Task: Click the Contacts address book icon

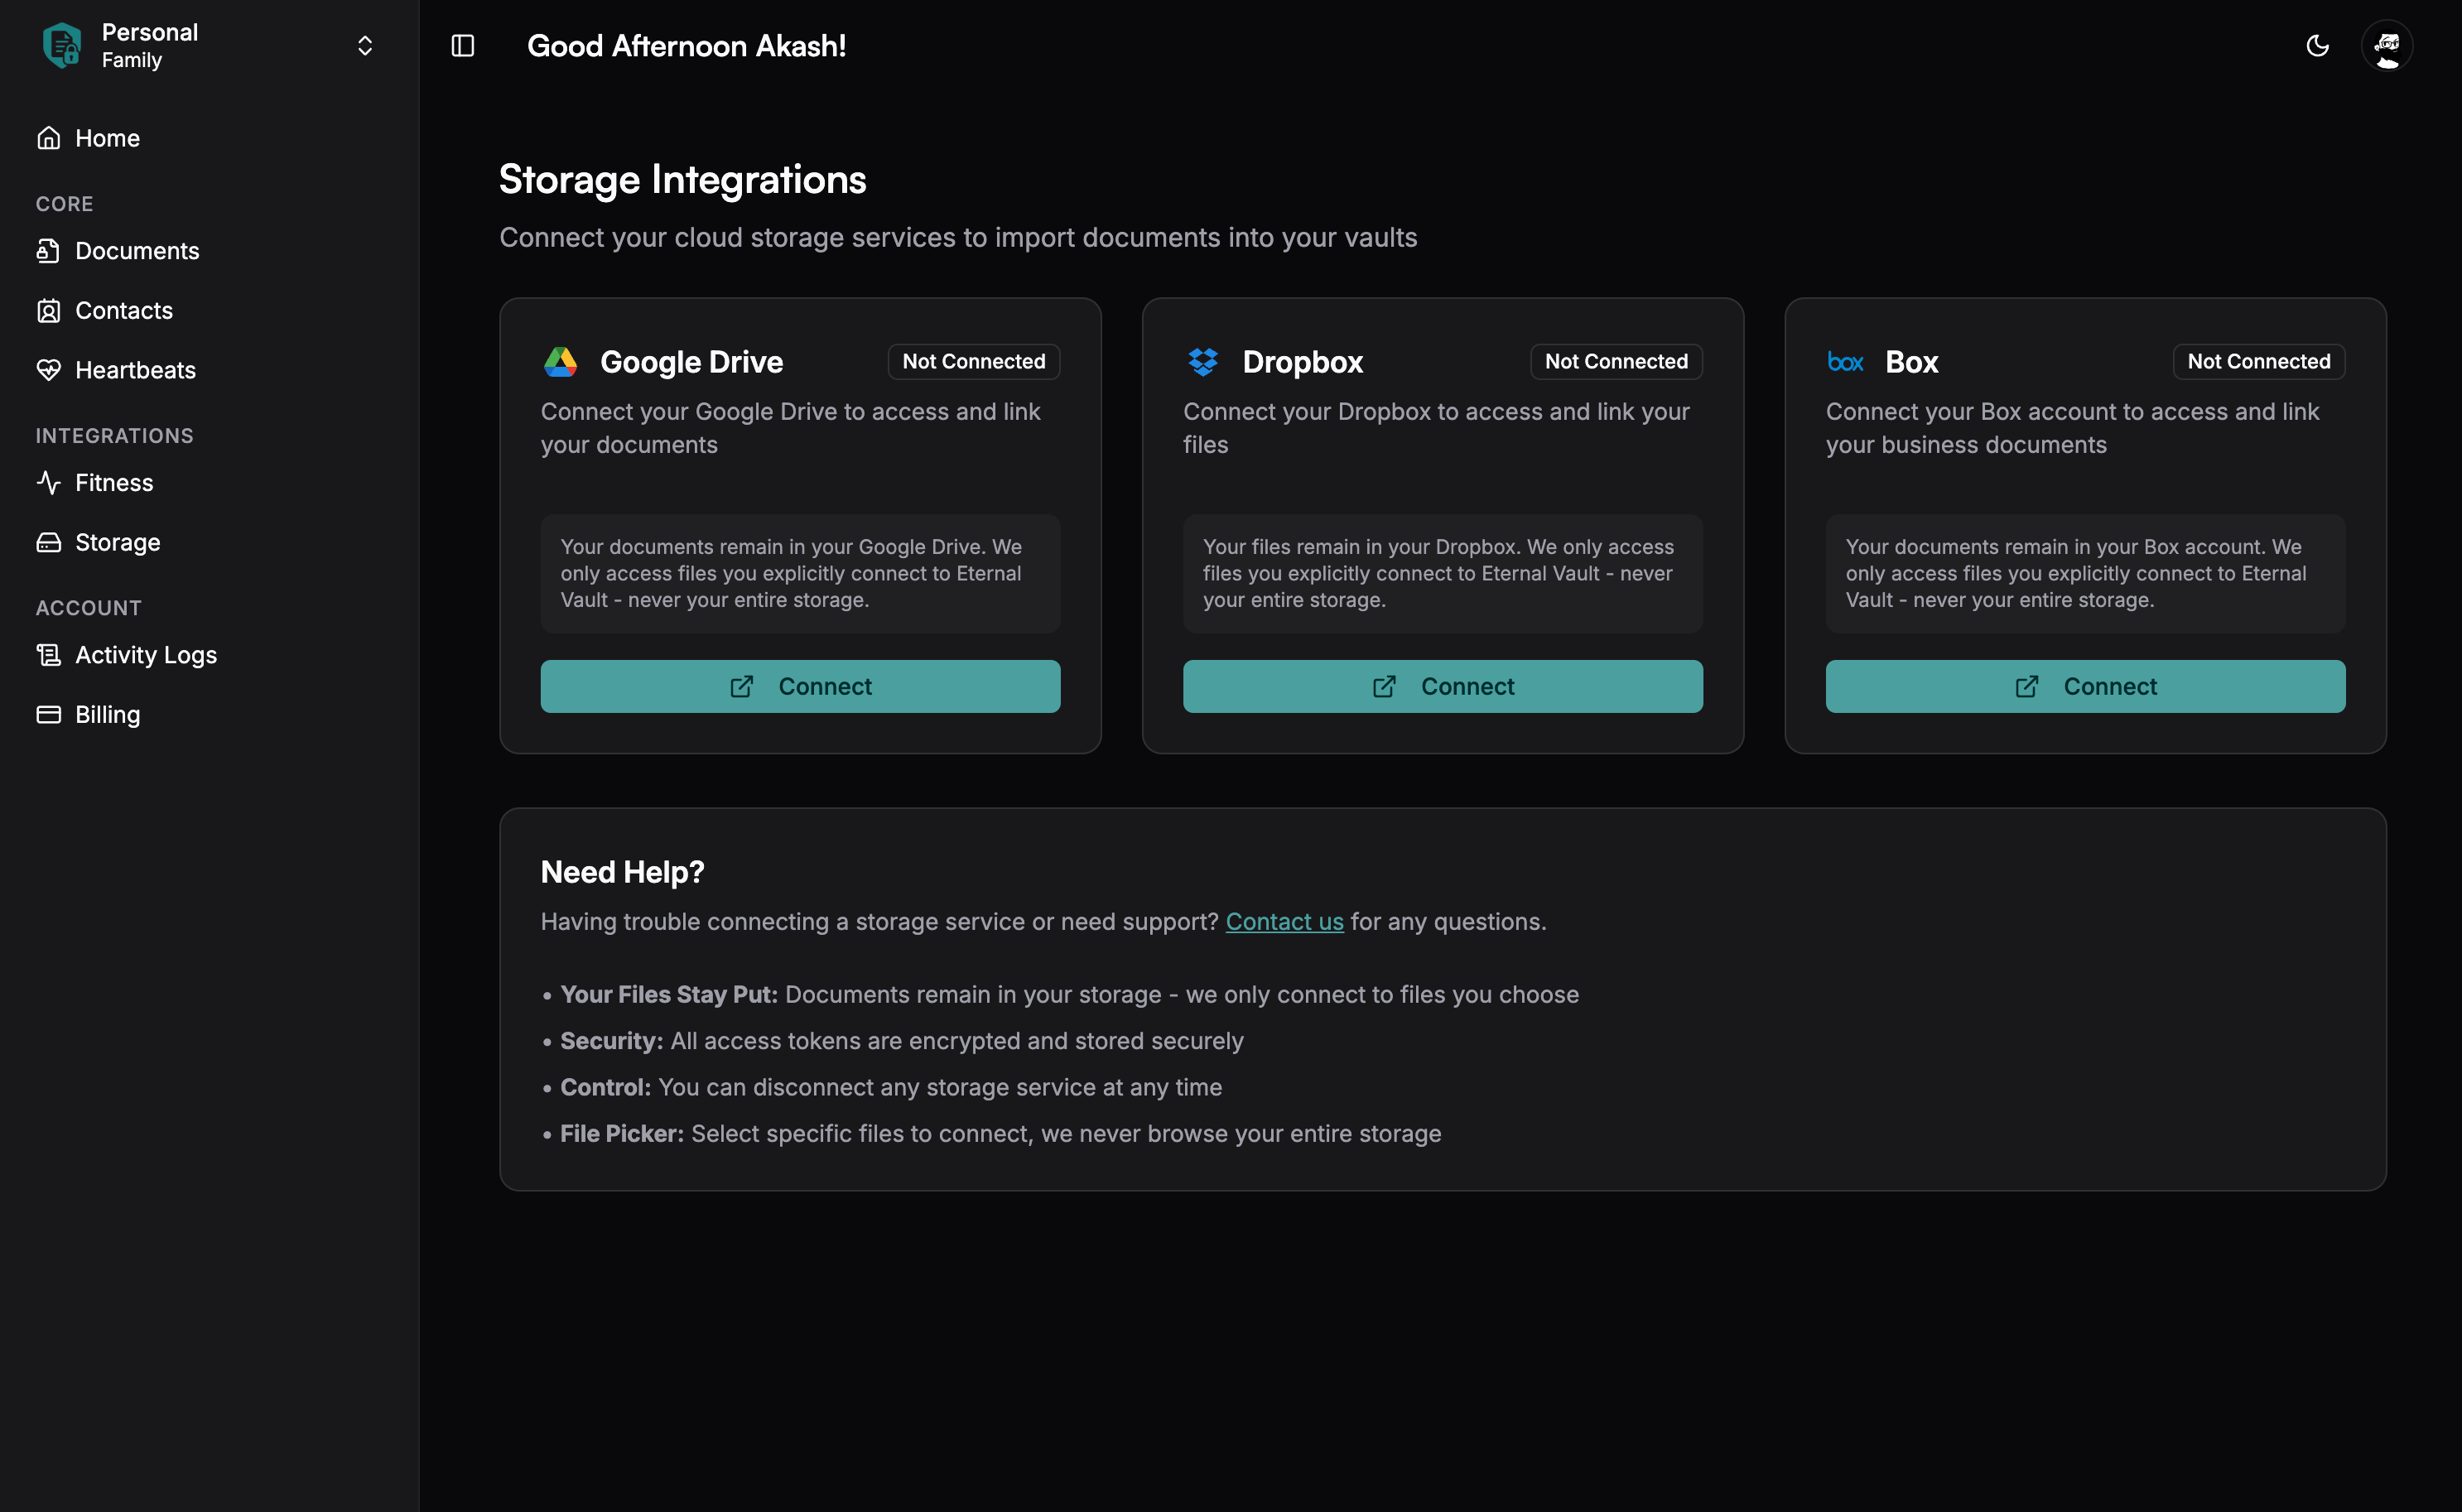Action: [49, 310]
